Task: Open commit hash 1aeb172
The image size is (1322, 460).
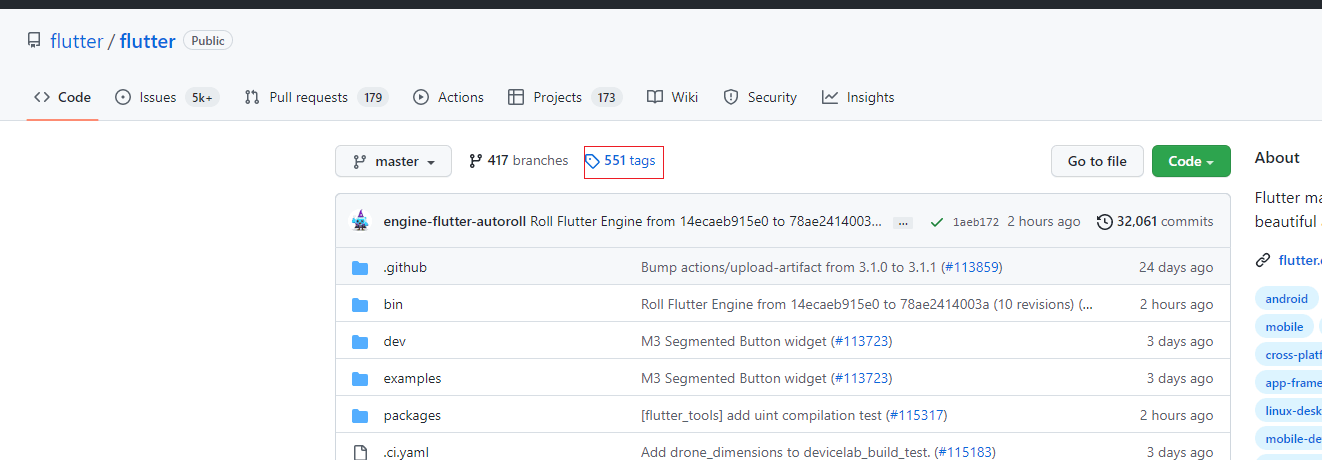Action: (x=976, y=222)
